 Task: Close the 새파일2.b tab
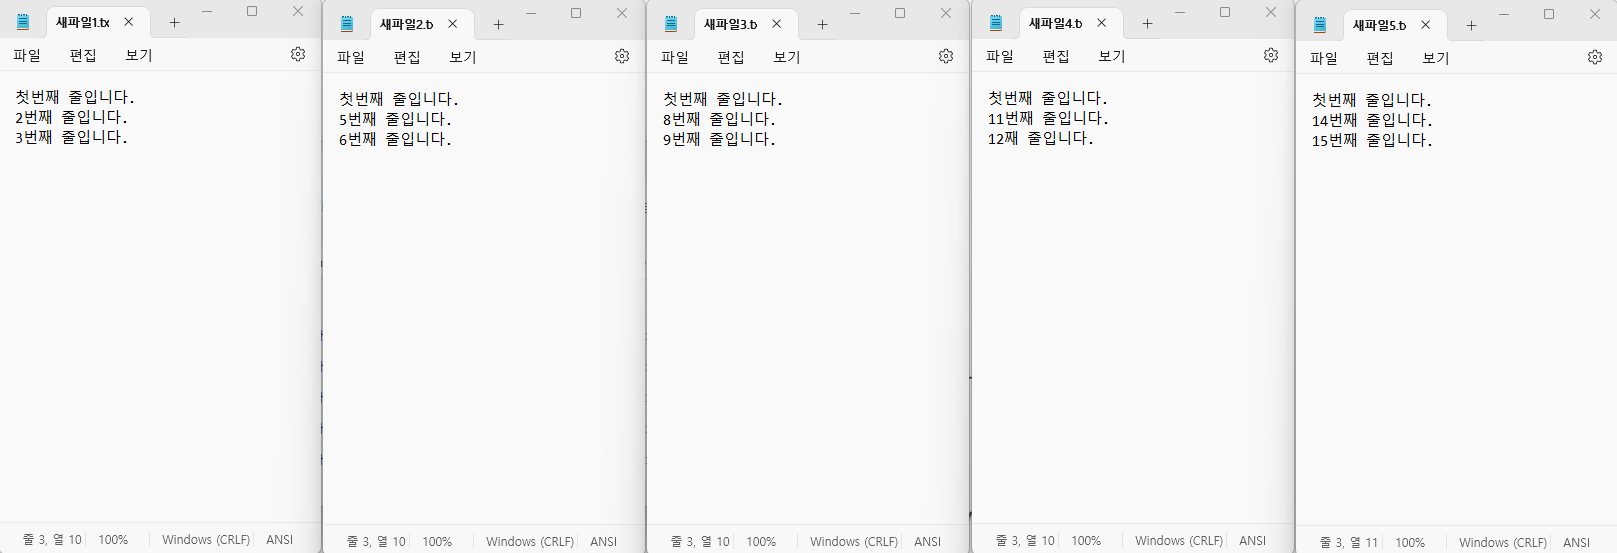452,23
